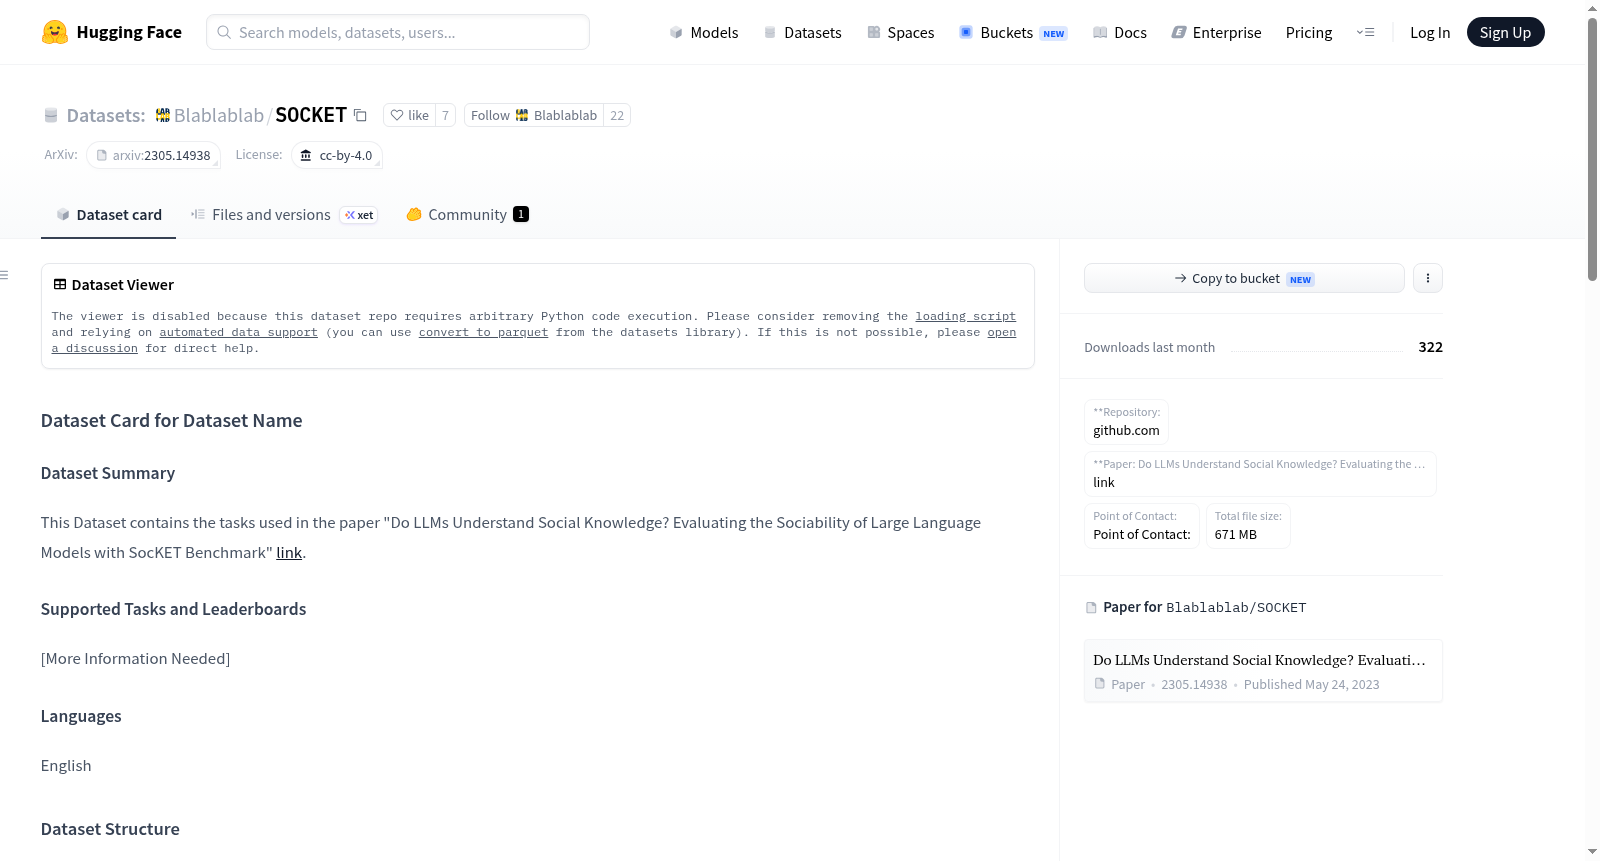Screen dimensions: 1600x861
Task: Open the Buckets page
Action: pos(1013,33)
